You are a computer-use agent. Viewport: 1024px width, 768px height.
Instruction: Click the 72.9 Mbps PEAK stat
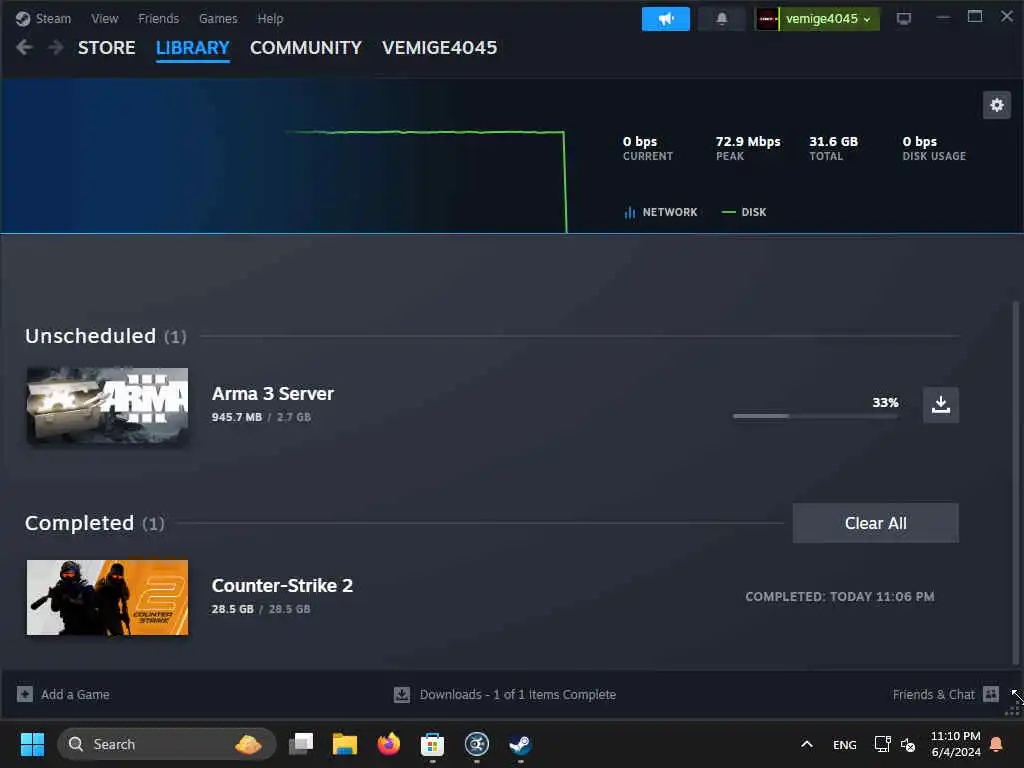748,148
